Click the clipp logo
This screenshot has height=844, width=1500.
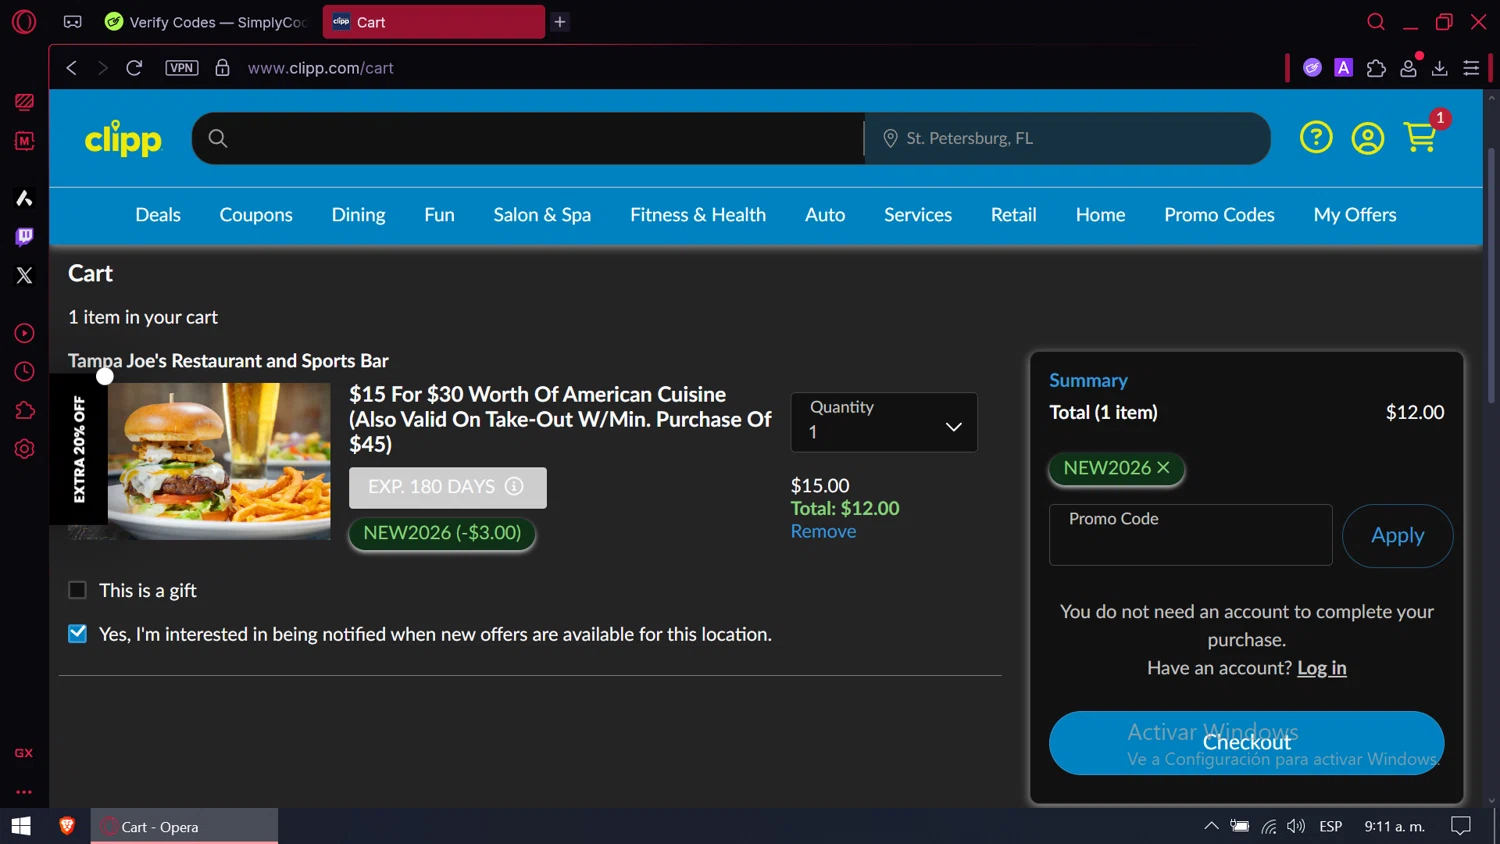tap(123, 139)
